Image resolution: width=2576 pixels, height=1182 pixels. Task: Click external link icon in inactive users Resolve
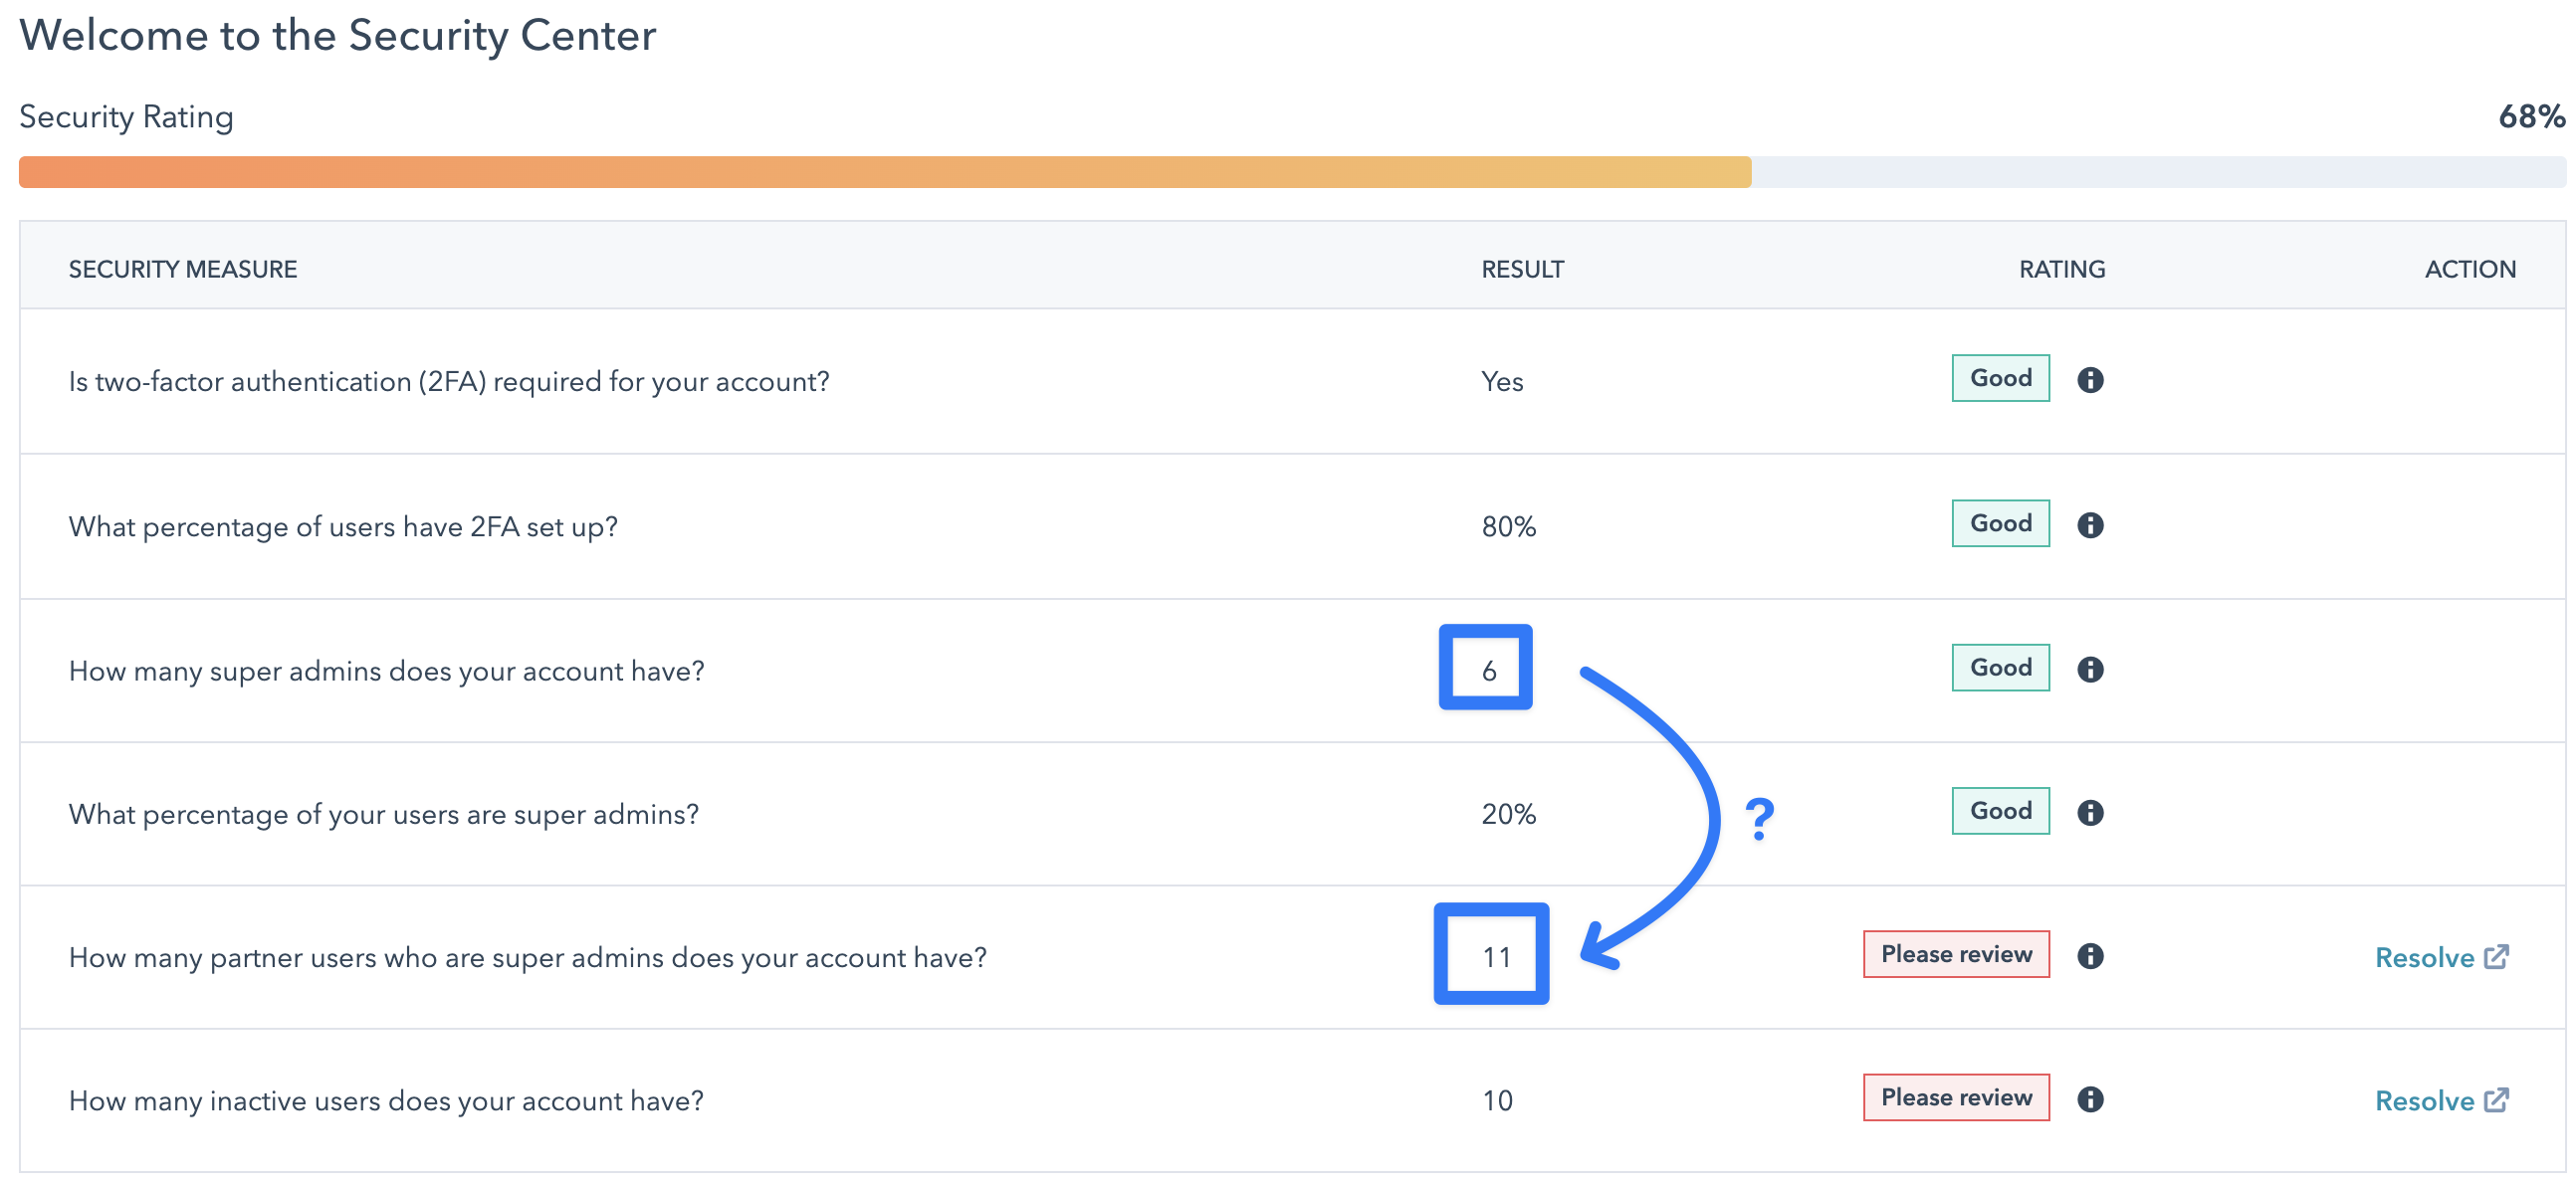click(2496, 1099)
